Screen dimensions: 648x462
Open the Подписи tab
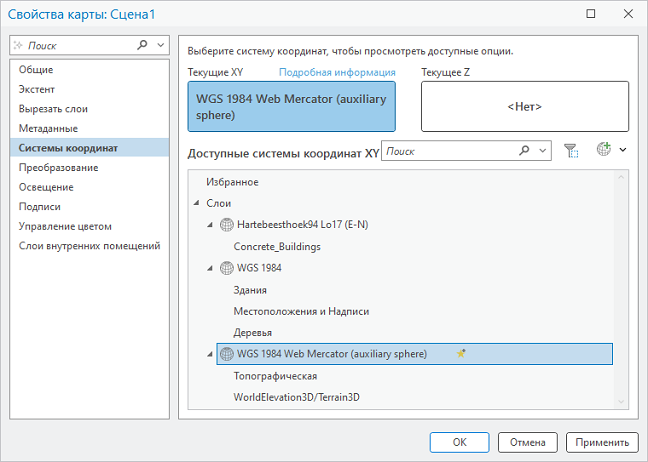(89, 207)
